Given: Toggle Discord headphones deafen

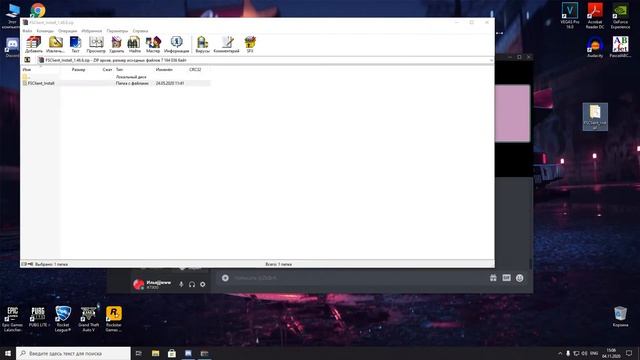Looking at the screenshot, I should click(192, 284).
